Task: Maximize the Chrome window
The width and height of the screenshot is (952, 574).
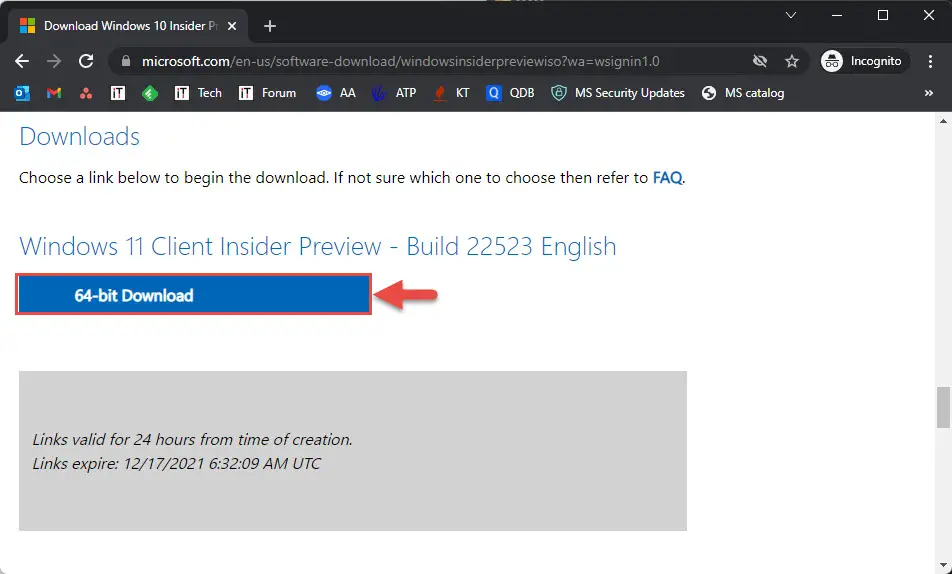Action: click(x=883, y=16)
